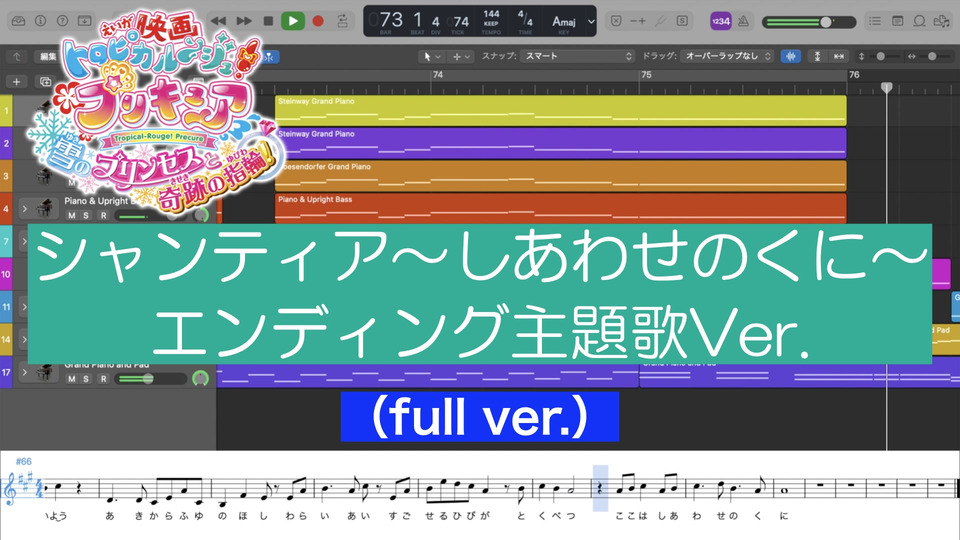Select yellow Steinway Grand Piano region on track 1
Screen dimensions: 960x540
click(561, 110)
